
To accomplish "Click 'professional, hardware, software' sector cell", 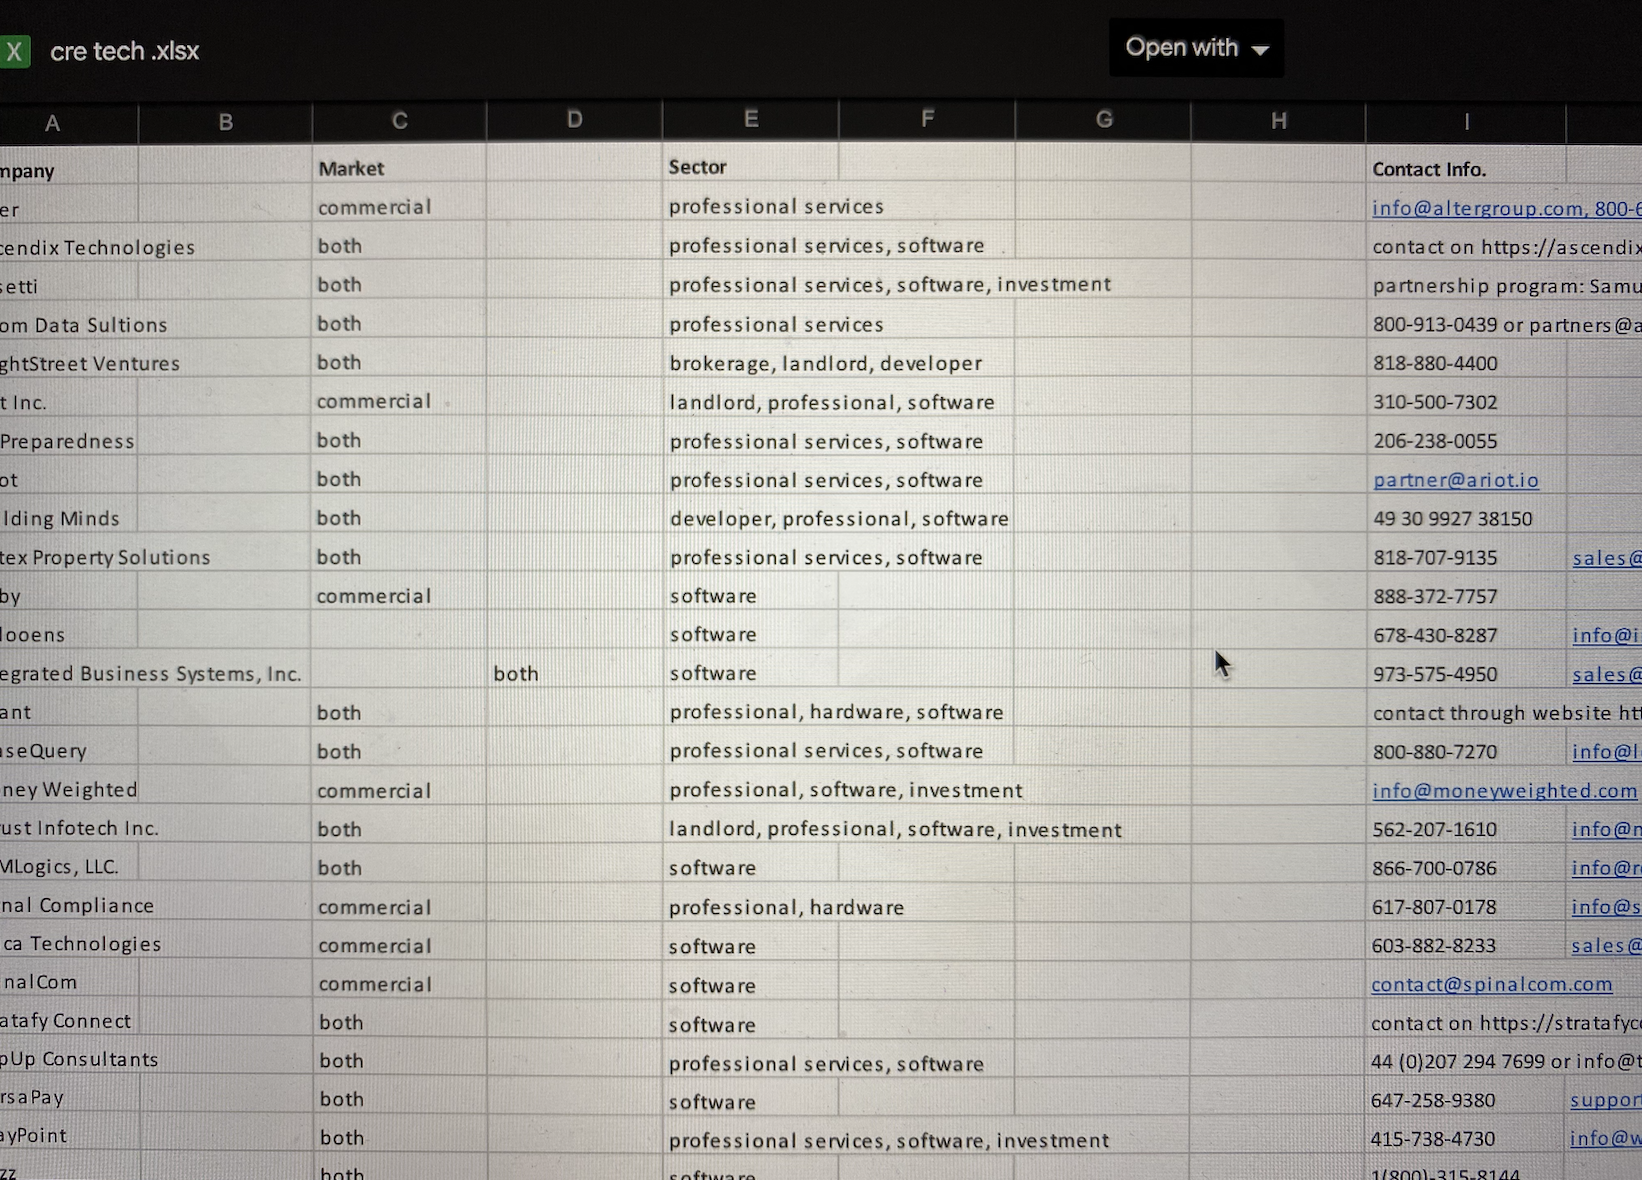I will (x=836, y=712).
